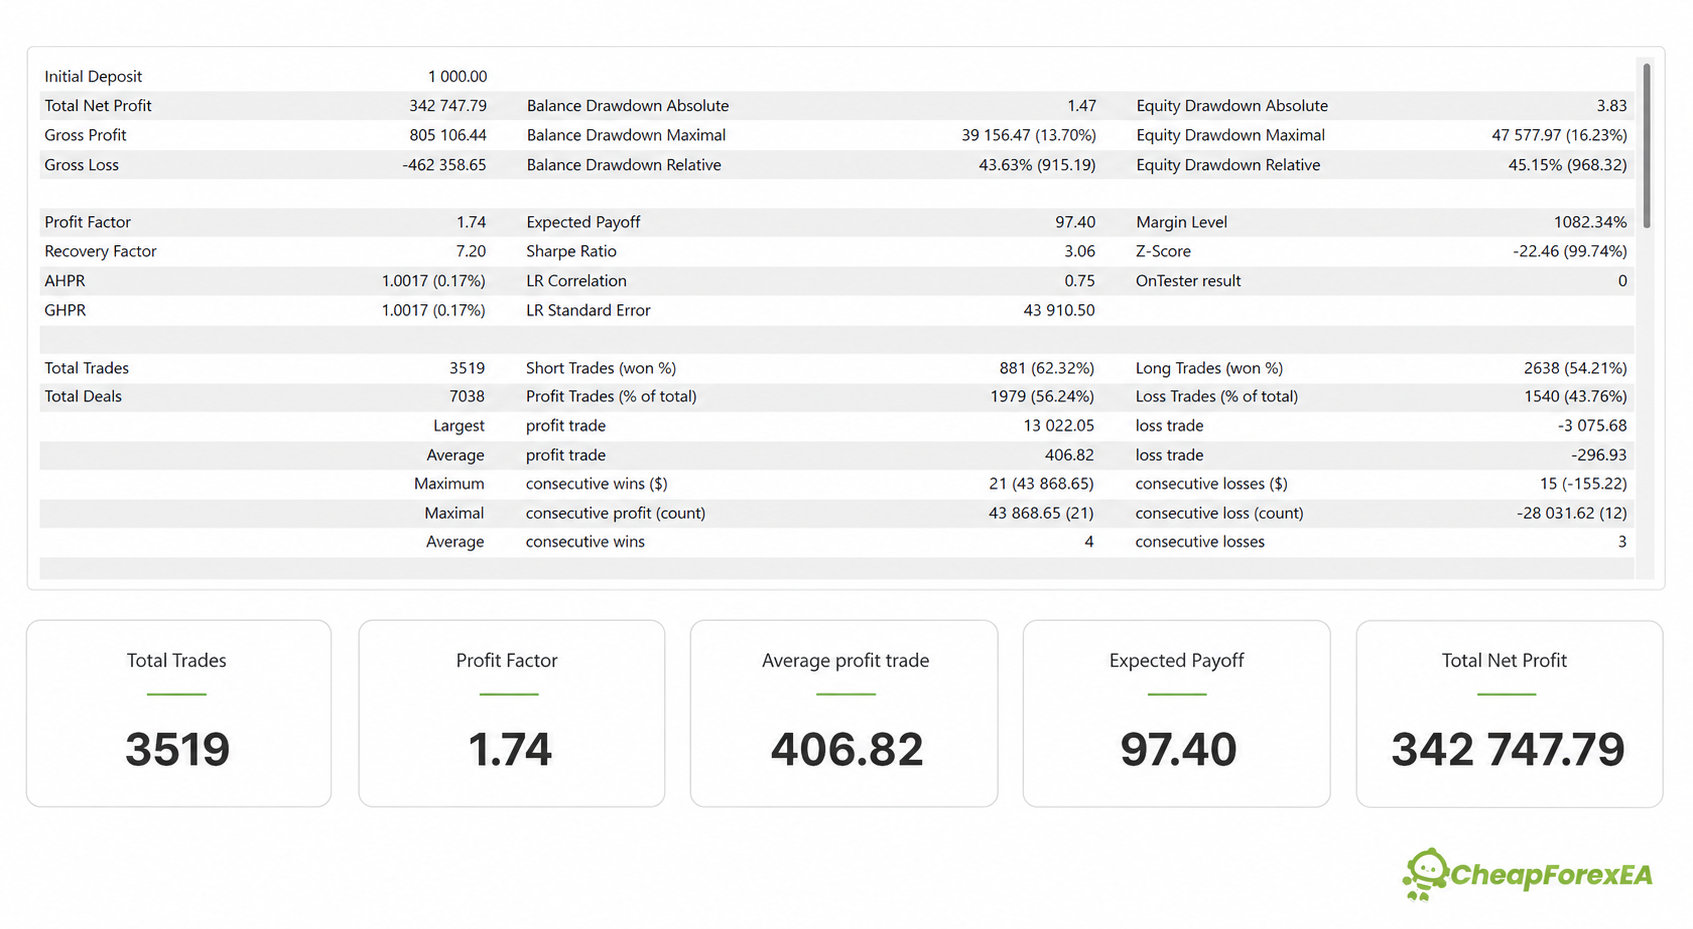This screenshot has height=929, width=1693.
Task: Click the value 2638 (54.21%)
Action: click(1575, 368)
